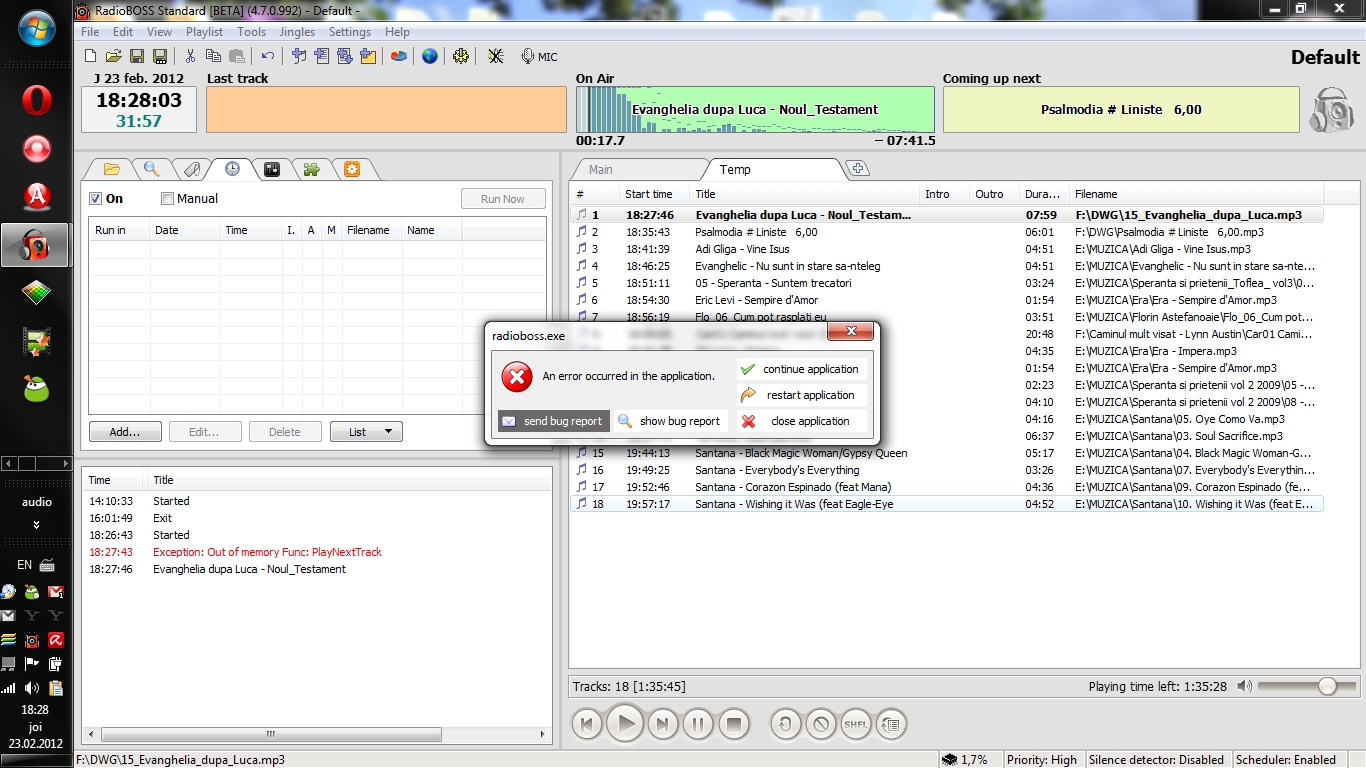The height and width of the screenshot is (768, 1366).
Task: Cut selected tracks with the scissors icon
Action: pyautogui.click(x=190, y=56)
